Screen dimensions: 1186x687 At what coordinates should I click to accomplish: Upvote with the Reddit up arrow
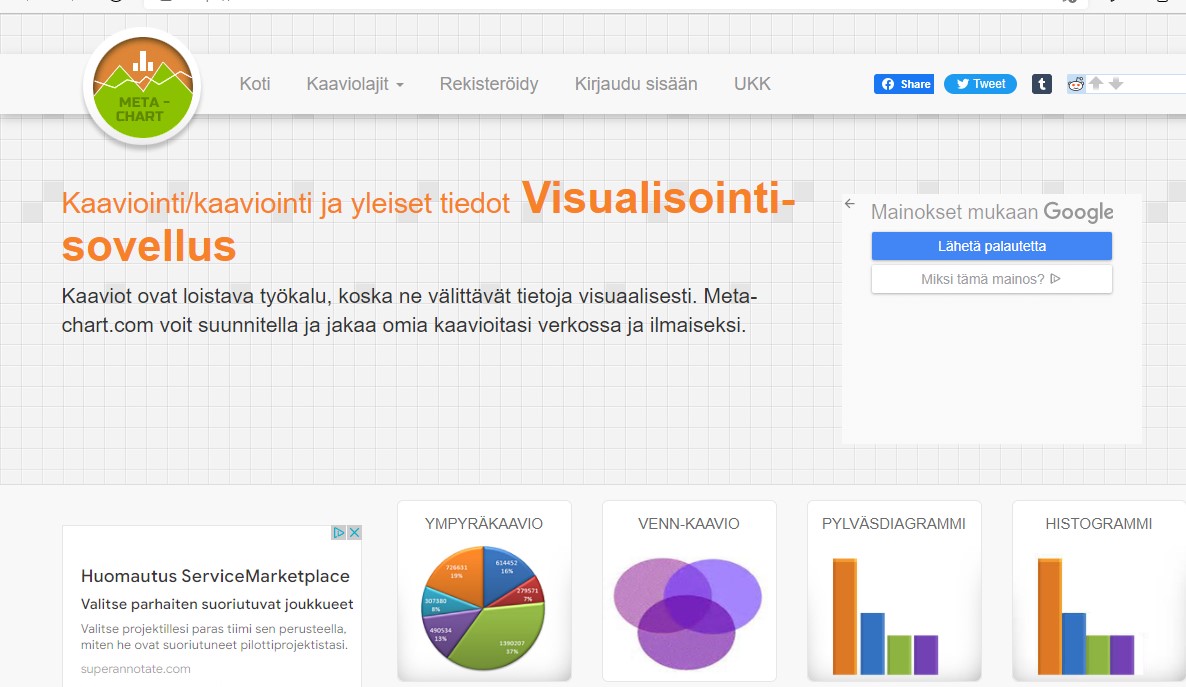[1096, 83]
